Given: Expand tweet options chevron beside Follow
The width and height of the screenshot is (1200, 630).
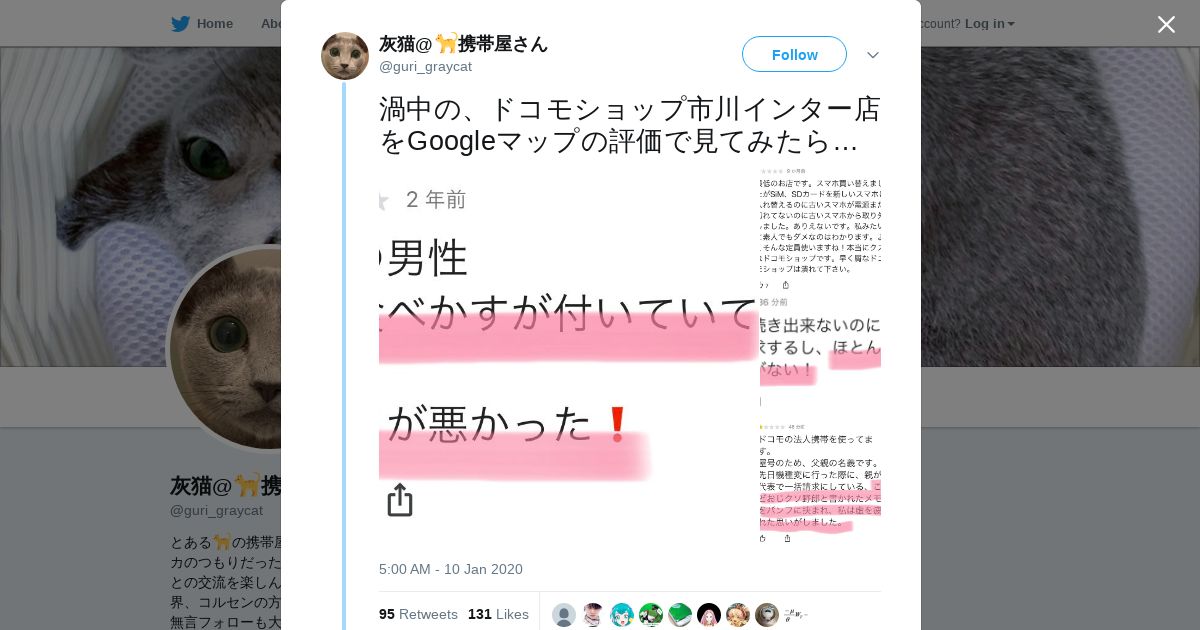Looking at the screenshot, I should pyautogui.click(x=873, y=55).
